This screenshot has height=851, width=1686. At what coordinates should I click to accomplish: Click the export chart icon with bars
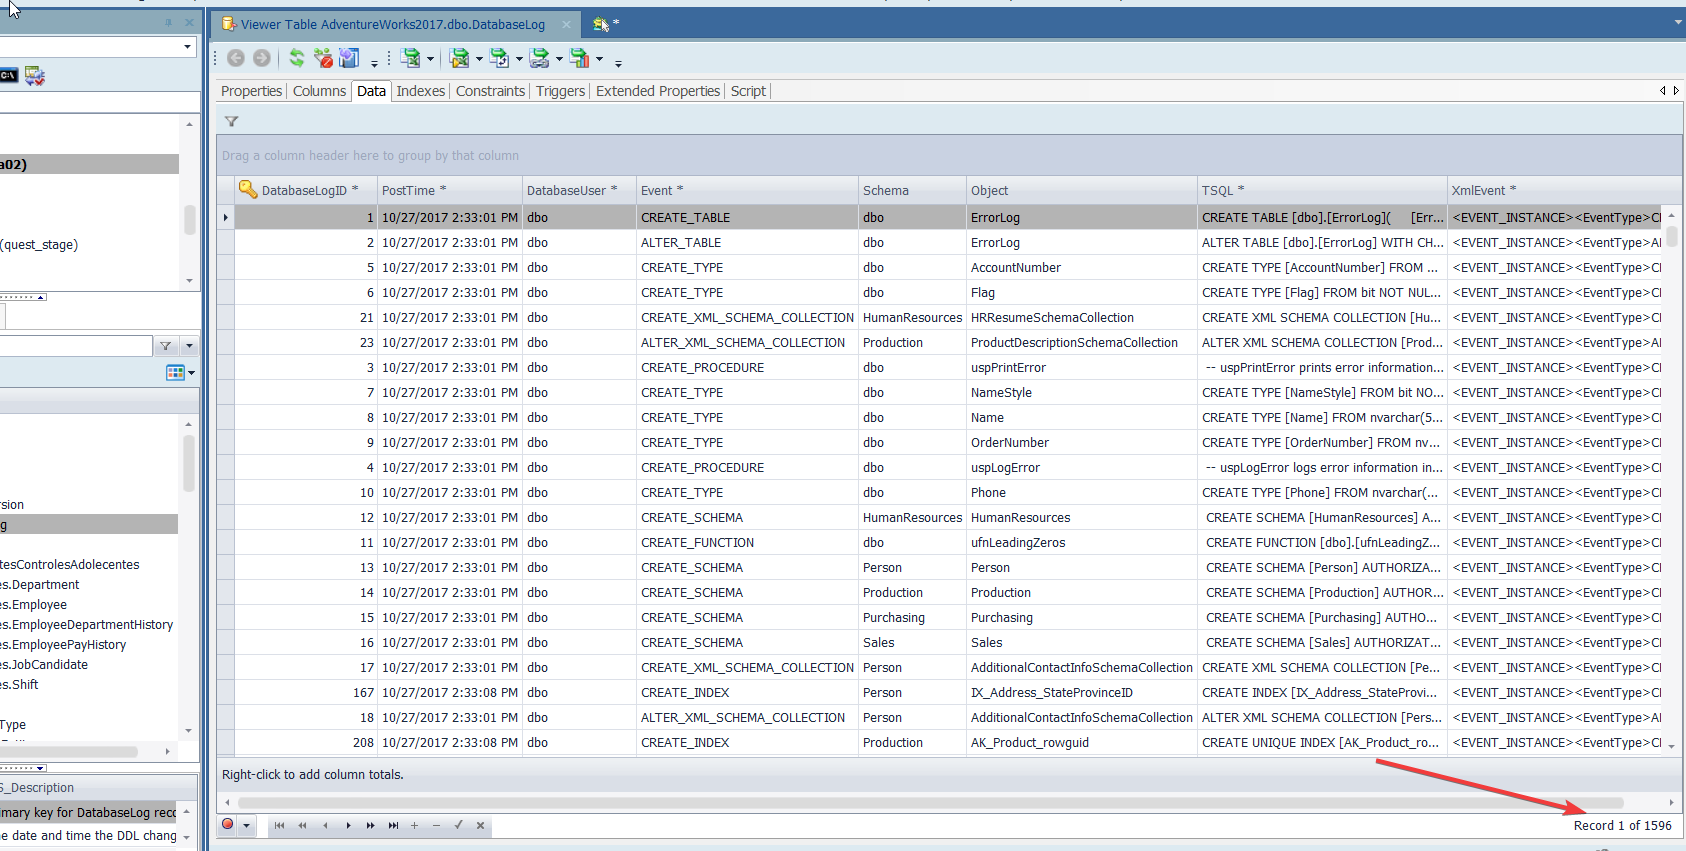coord(579,58)
